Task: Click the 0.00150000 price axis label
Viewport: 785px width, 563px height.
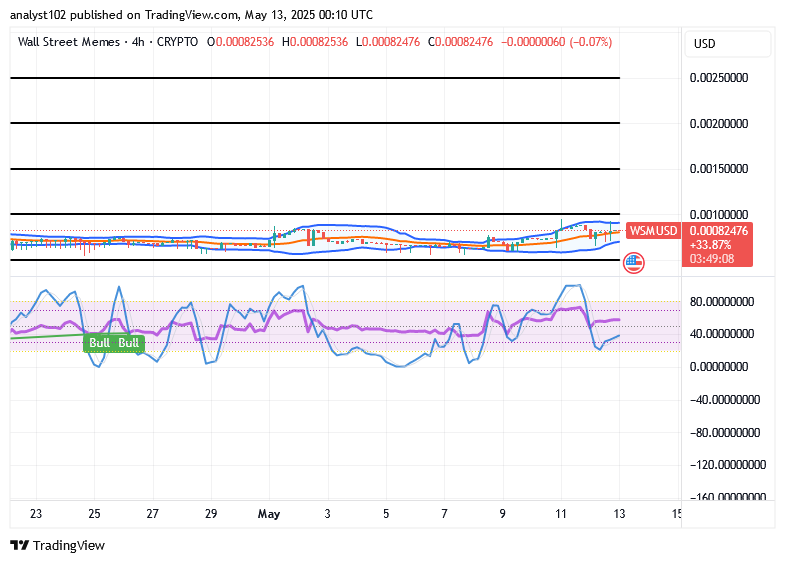Action: [719, 169]
